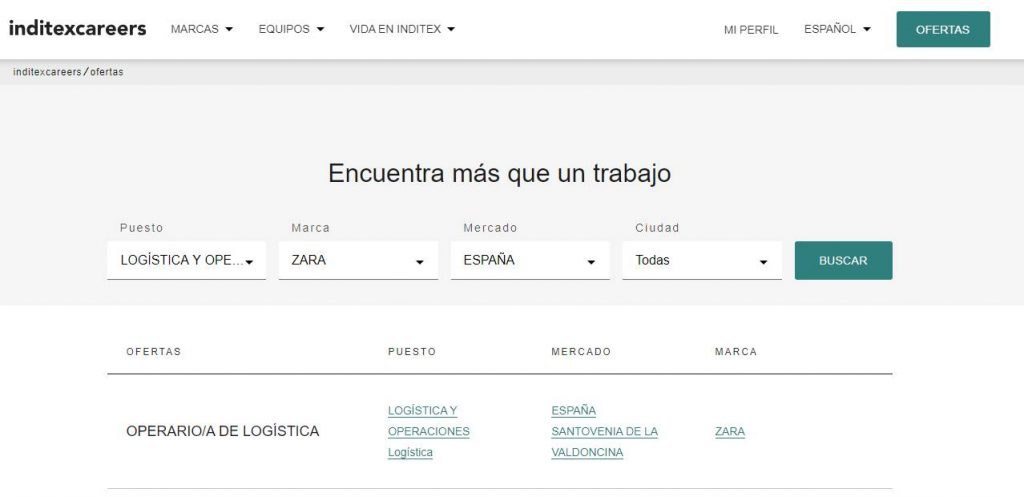Open the Mercado dropdown set to ESPAÑA

[x=530, y=260]
